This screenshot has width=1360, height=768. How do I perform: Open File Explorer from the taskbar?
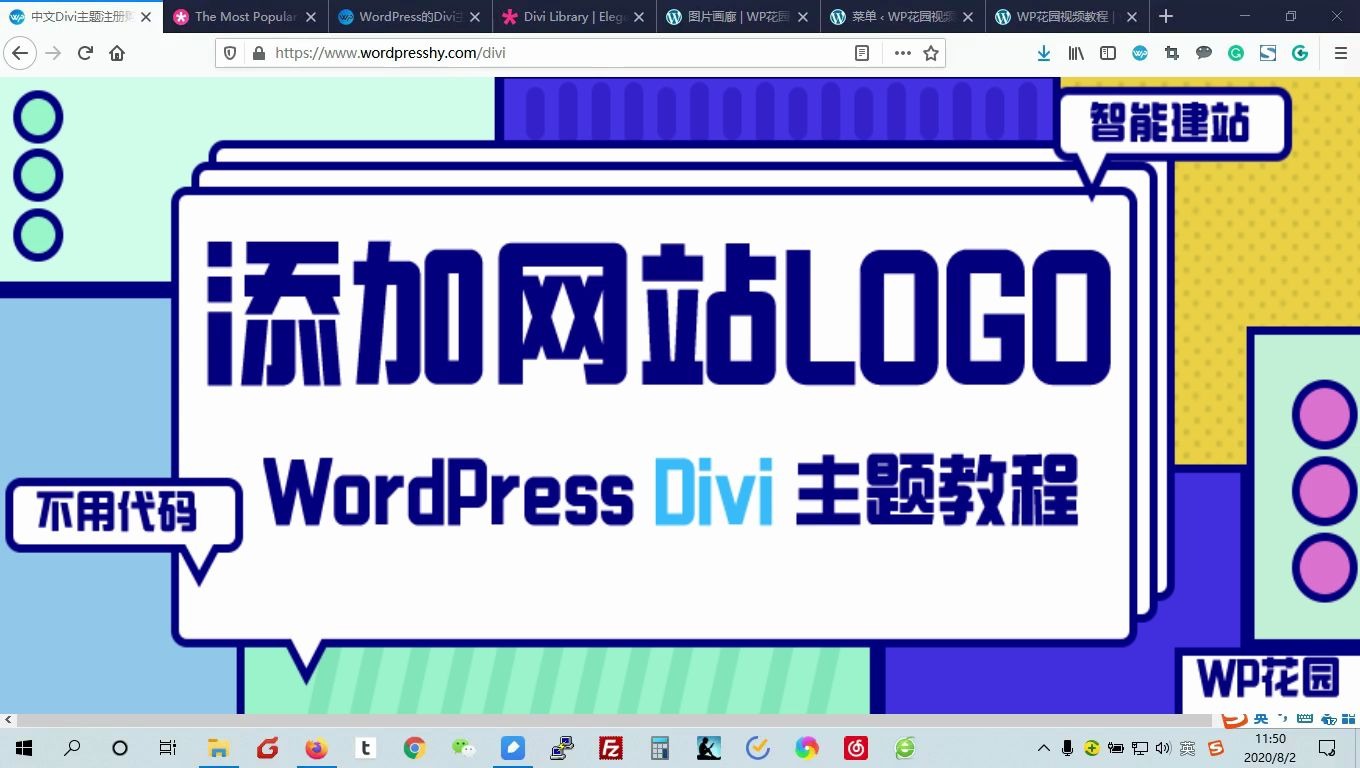pyautogui.click(x=218, y=748)
